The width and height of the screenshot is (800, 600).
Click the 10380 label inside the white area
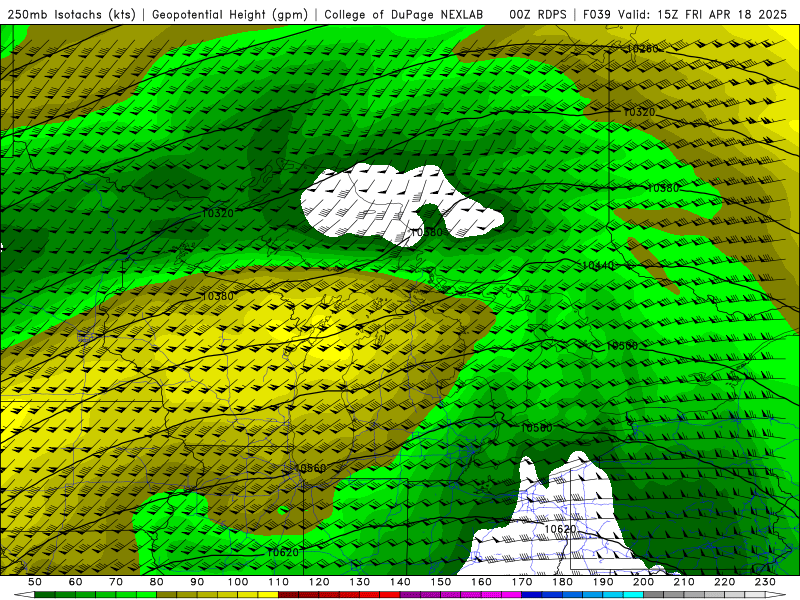click(427, 233)
